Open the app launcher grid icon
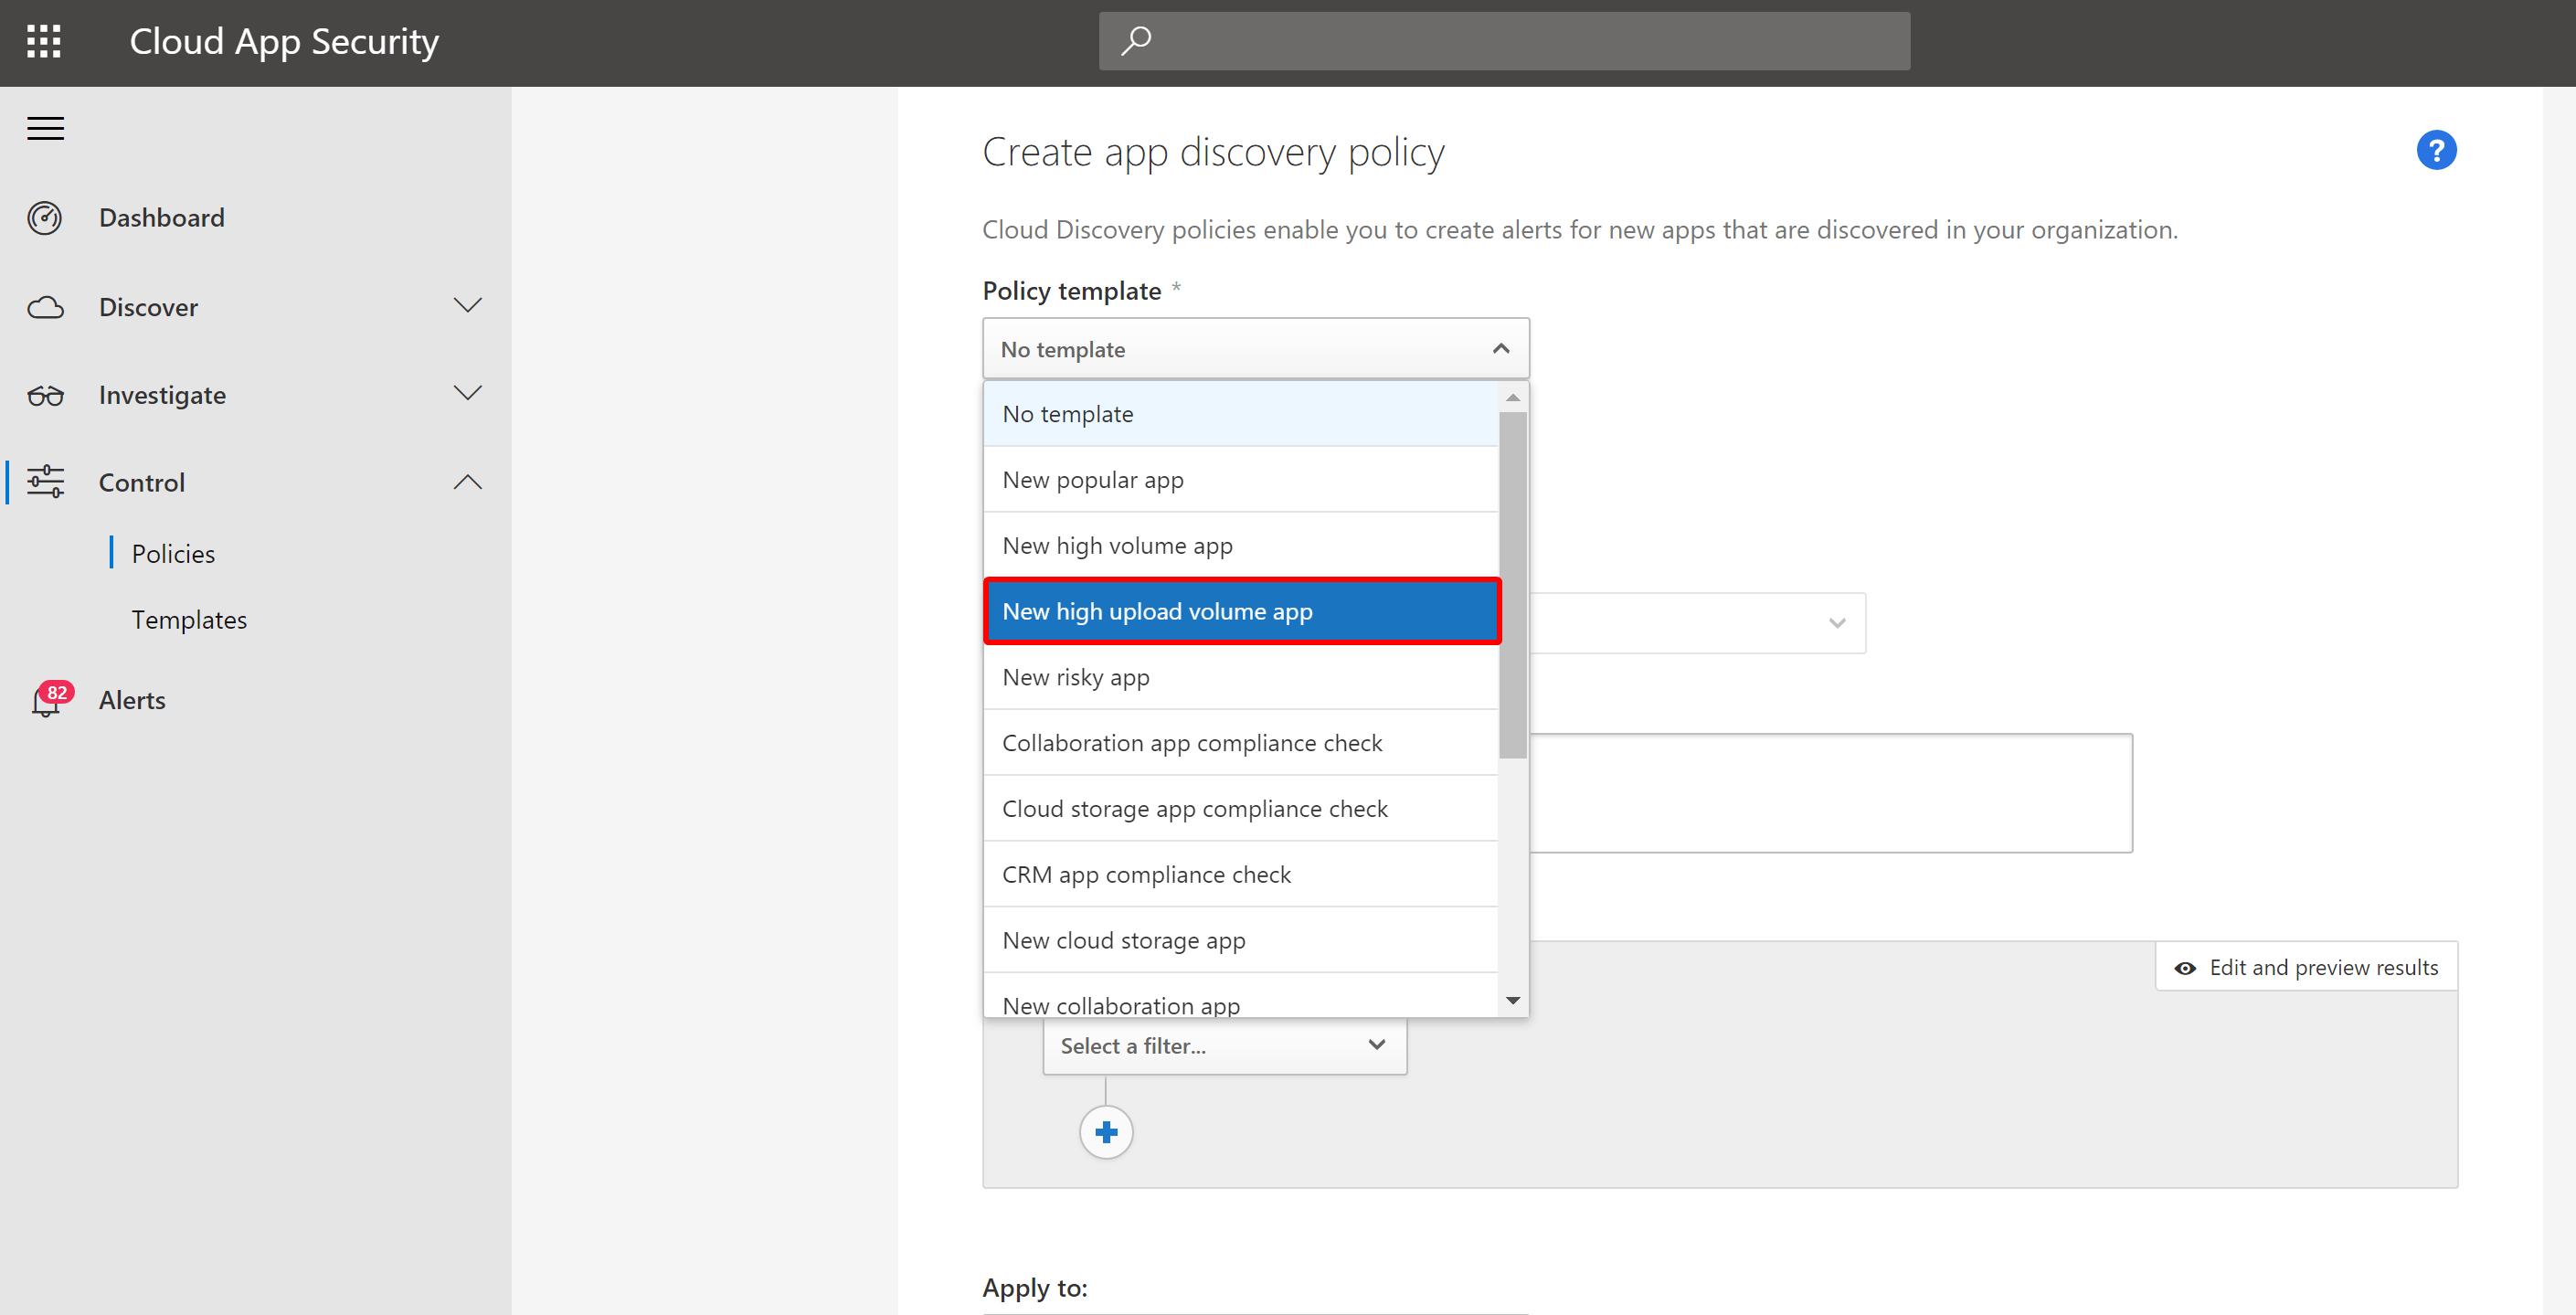 [44, 41]
